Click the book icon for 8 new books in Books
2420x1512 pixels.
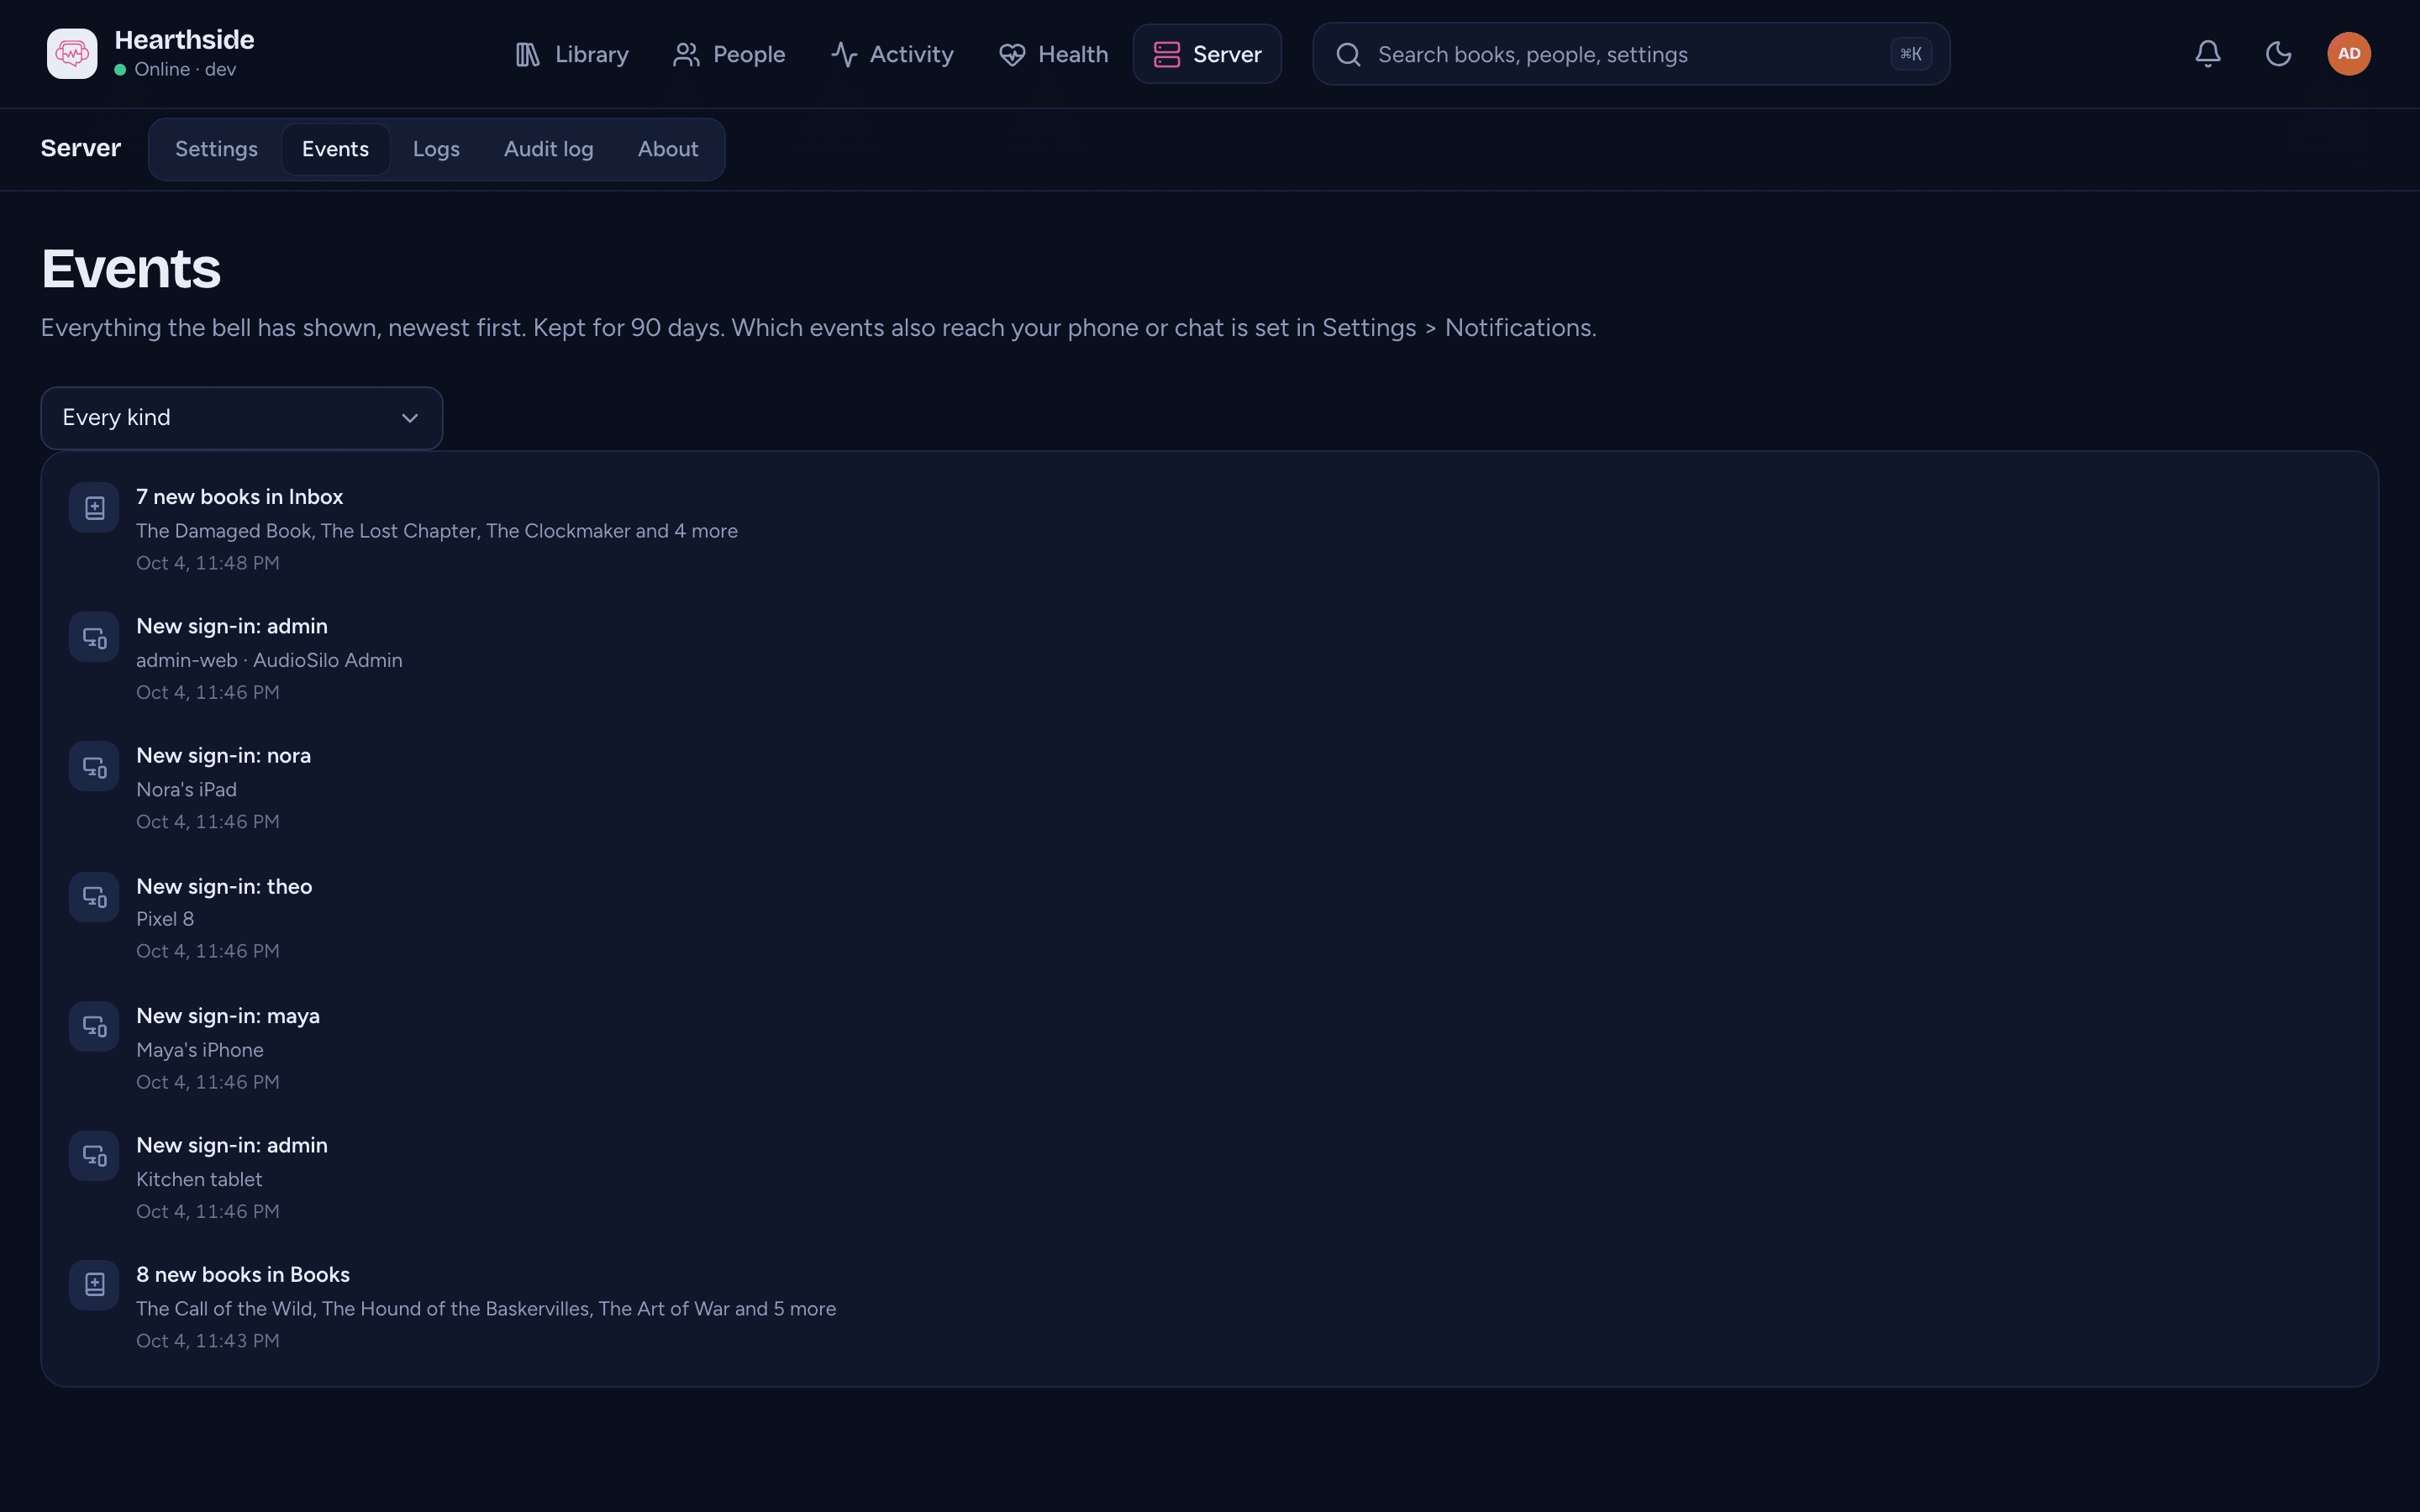coord(94,1285)
